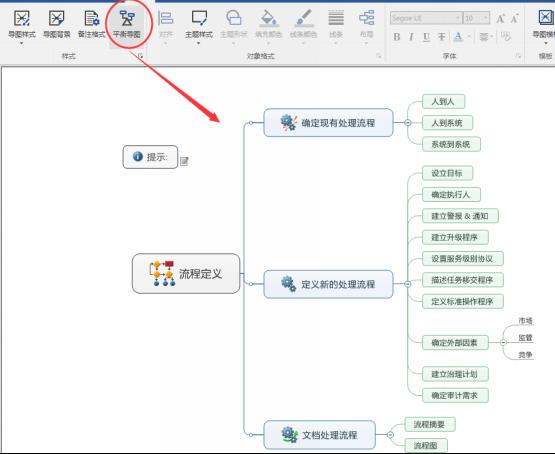This screenshot has height=454, width=555.
Task: Open dropdown arrow under 导图样式
Action: pos(22,43)
